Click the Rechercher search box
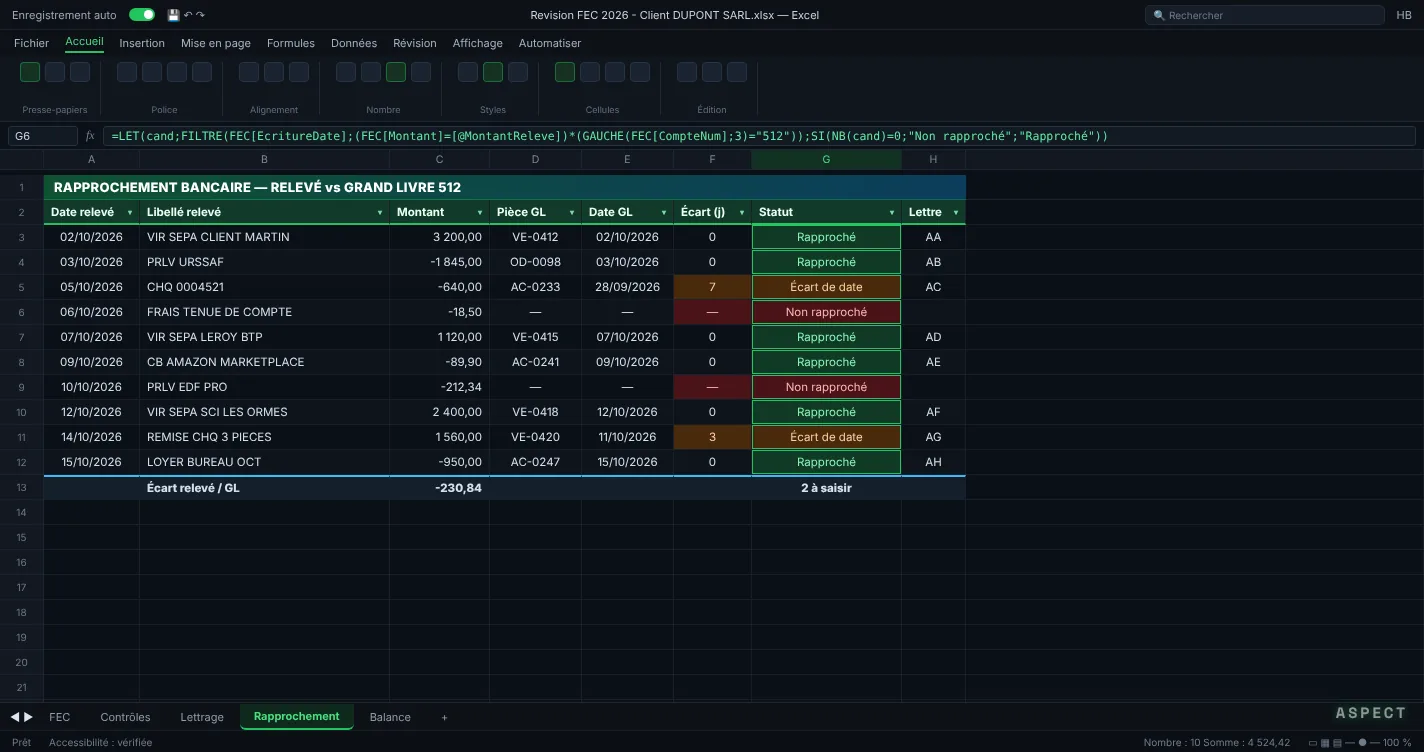The height and width of the screenshot is (752, 1424). point(1264,15)
